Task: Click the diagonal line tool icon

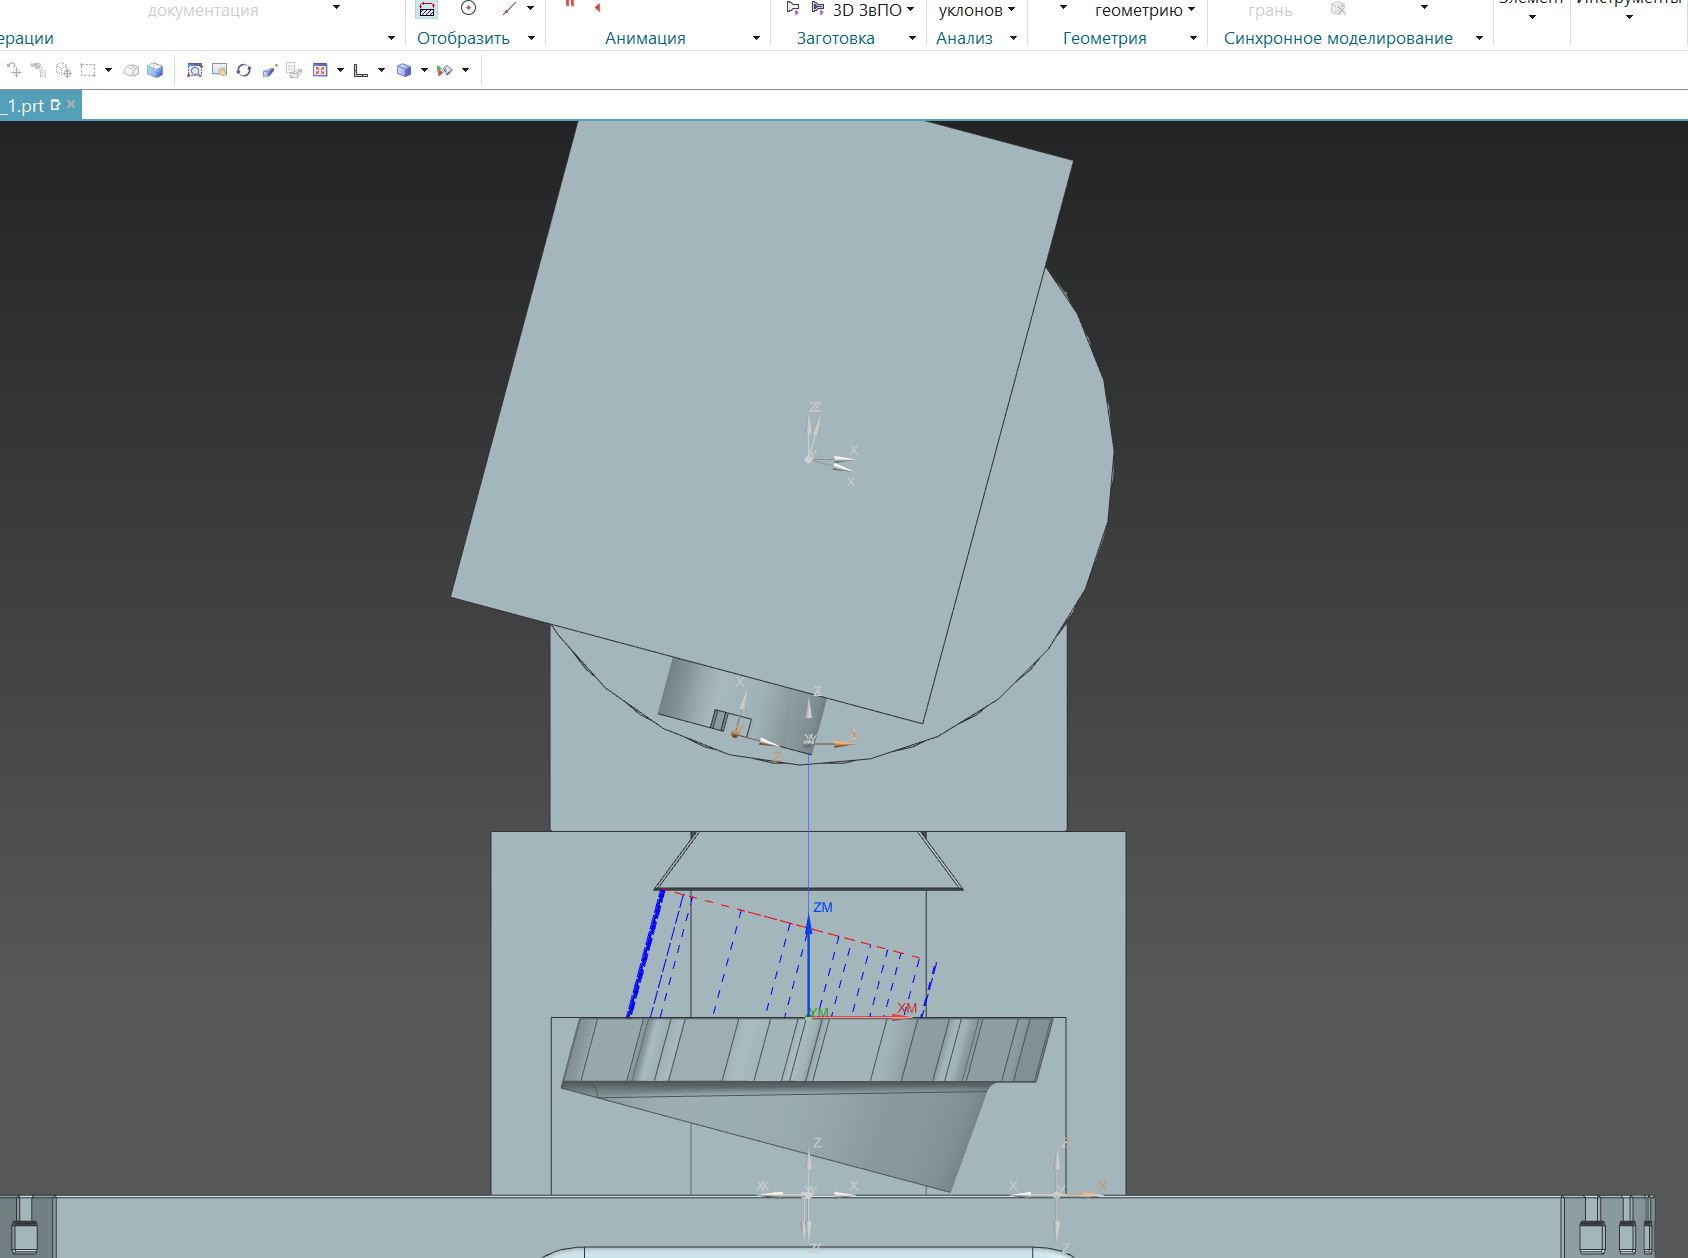Action: pos(510,8)
